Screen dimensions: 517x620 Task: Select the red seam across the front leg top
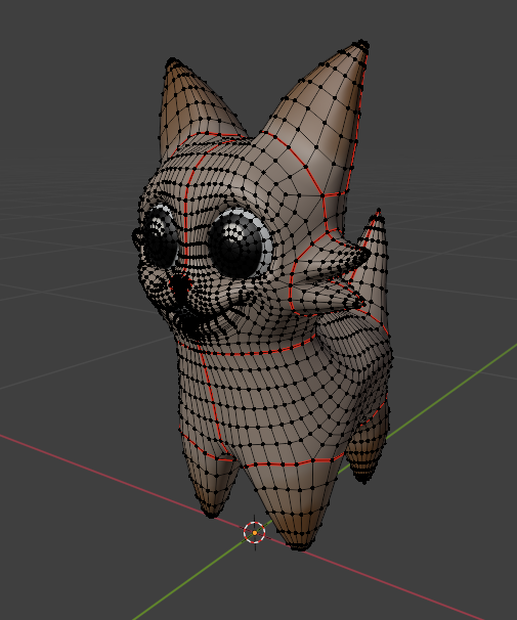(x=293, y=463)
